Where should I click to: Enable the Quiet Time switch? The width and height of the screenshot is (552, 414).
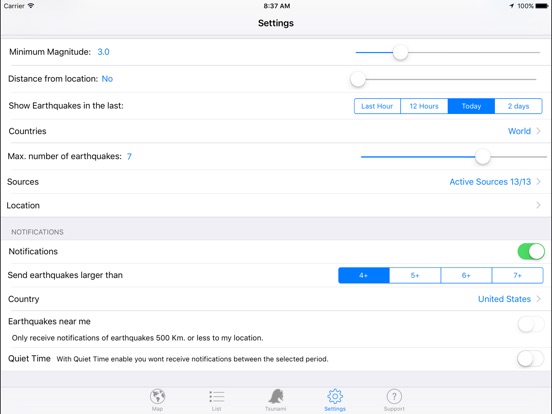(x=531, y=359)
